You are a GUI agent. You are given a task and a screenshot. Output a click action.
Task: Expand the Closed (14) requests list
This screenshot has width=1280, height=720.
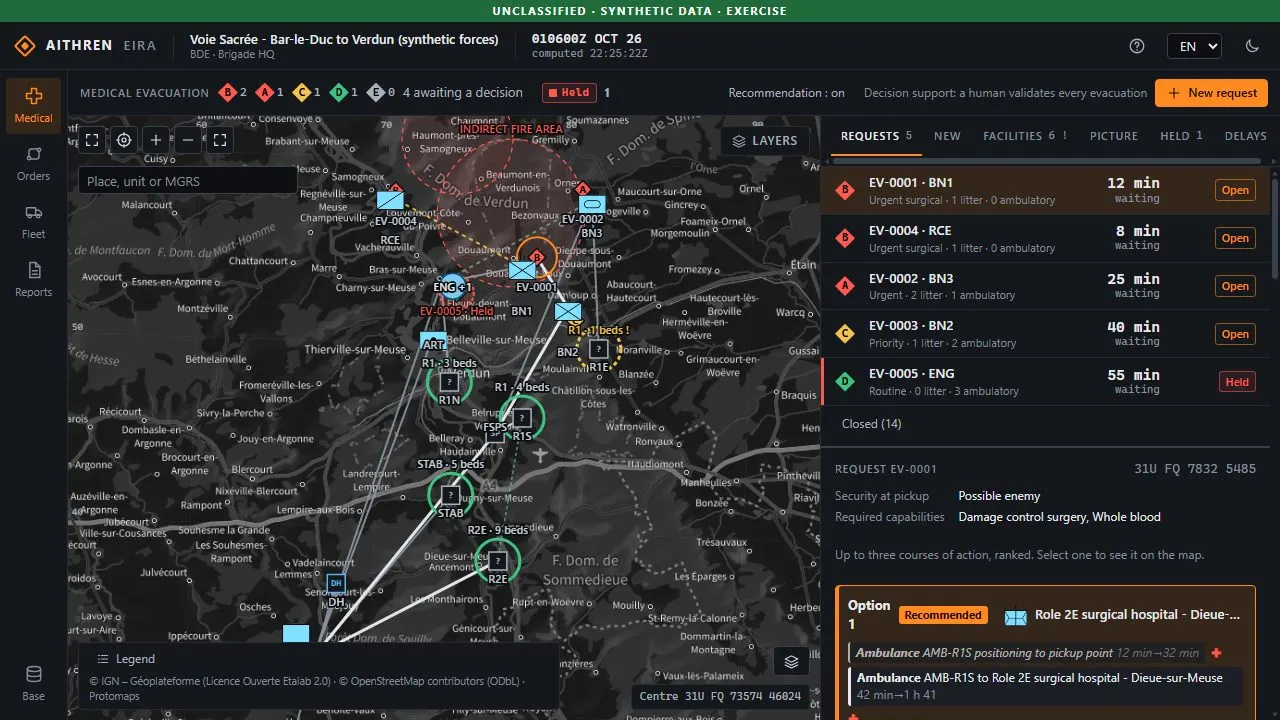tap(871, 424)
